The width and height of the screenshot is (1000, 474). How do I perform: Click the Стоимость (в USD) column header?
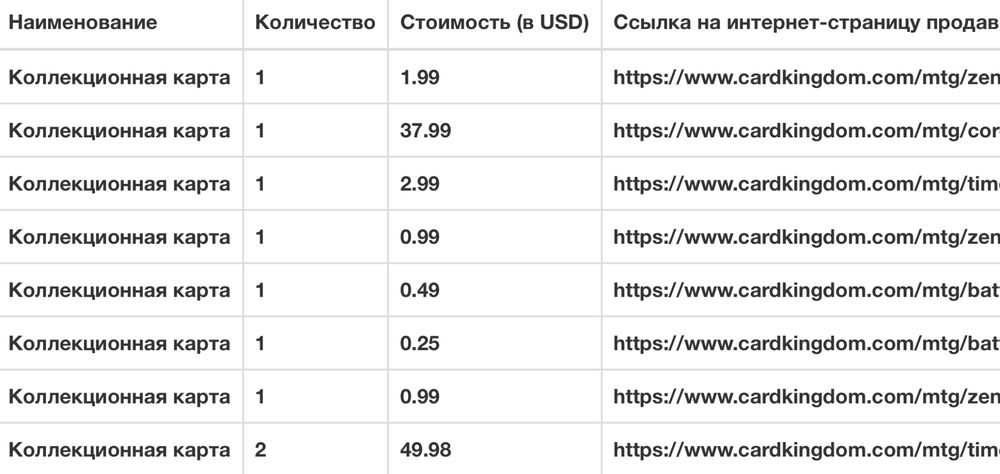coord(494,22)
